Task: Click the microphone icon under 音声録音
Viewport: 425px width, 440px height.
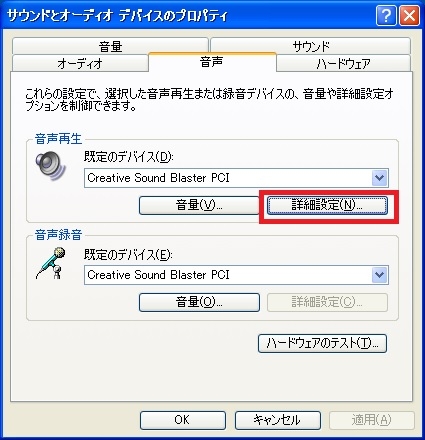Action: pos(51,263)
